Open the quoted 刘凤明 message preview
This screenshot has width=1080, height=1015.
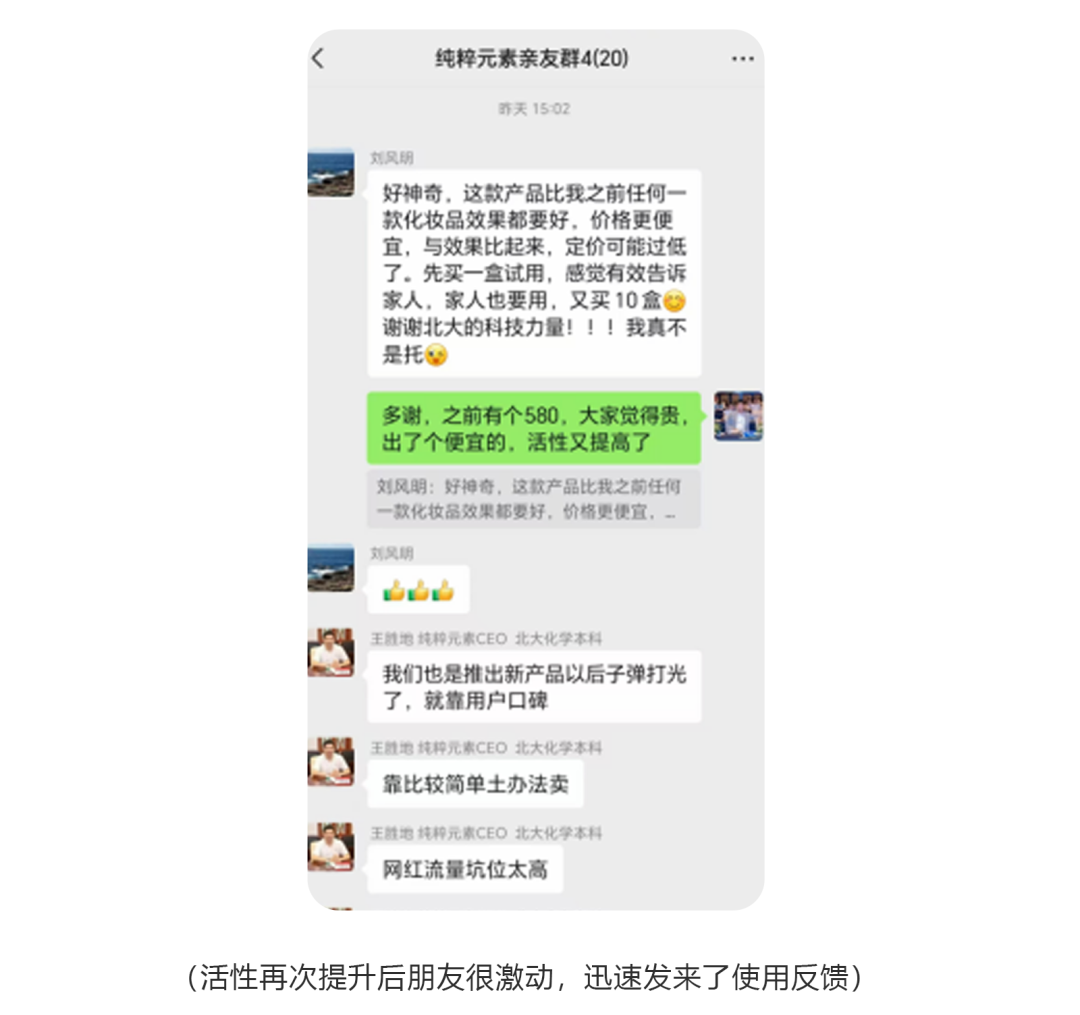pyautogui.click(x=534, y=499)
